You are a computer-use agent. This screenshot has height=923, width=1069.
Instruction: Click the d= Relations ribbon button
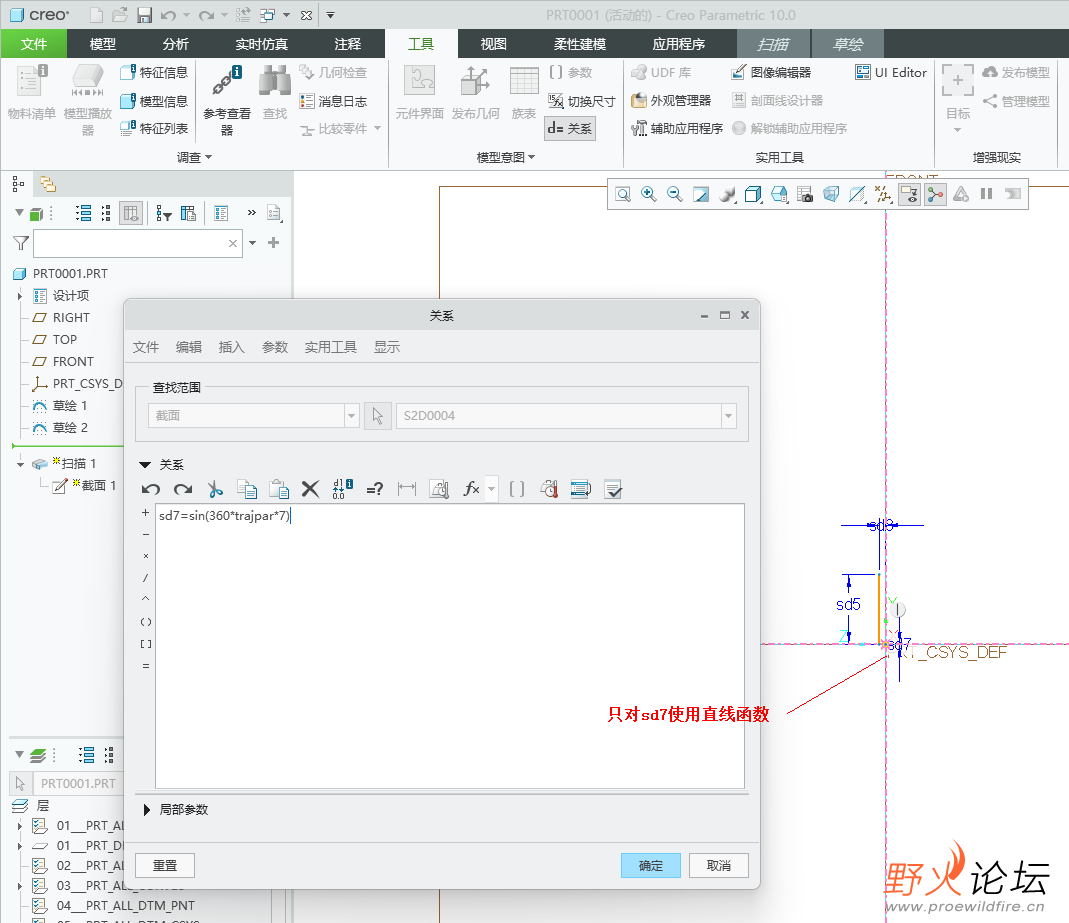[570, 128]
